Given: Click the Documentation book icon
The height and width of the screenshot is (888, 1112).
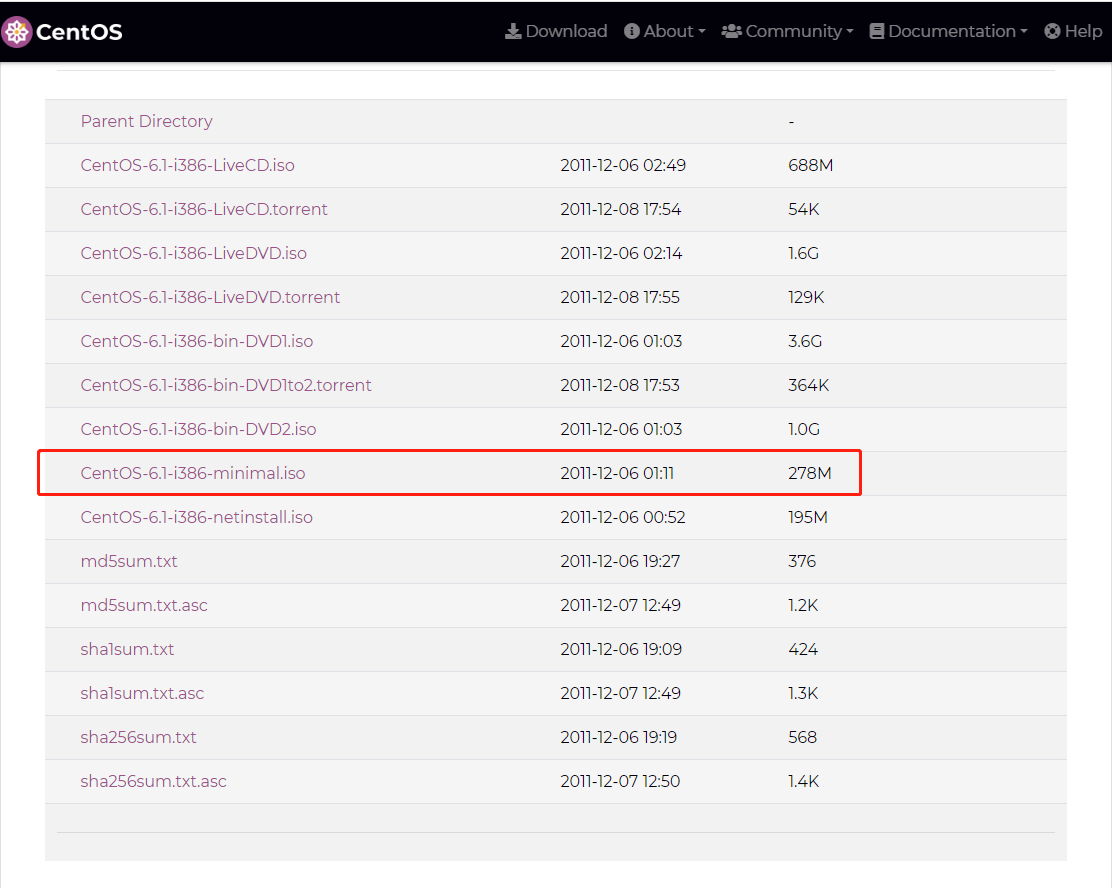Looking at the screenshot, I should [877, 32].
